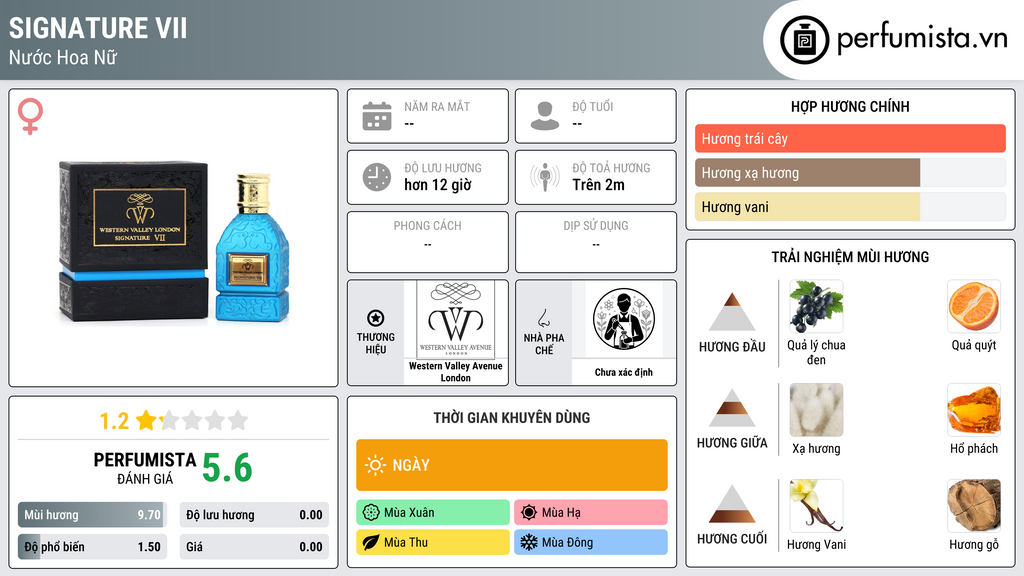Click the Trải nghiệm mùi hương heading
The image size is (1024, 576).
pyautogui.click(x=850, y=257)
